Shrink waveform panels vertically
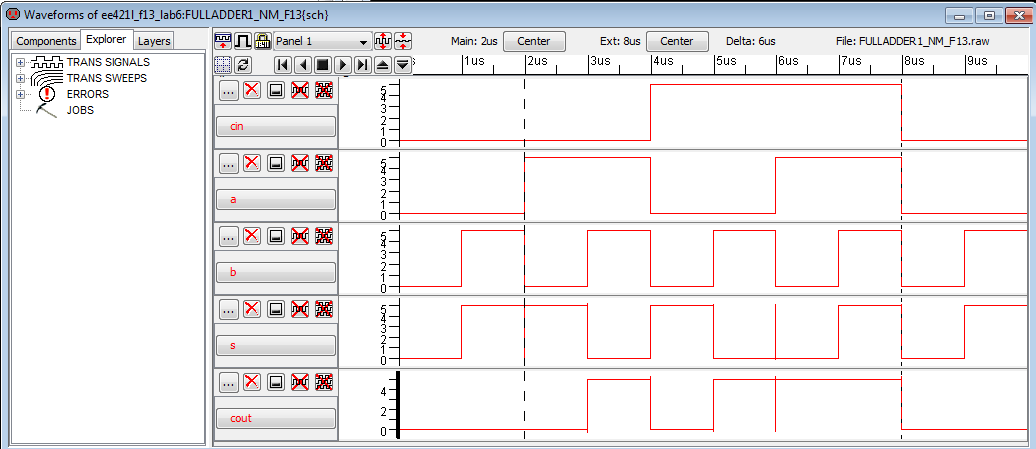 point(404,41)
